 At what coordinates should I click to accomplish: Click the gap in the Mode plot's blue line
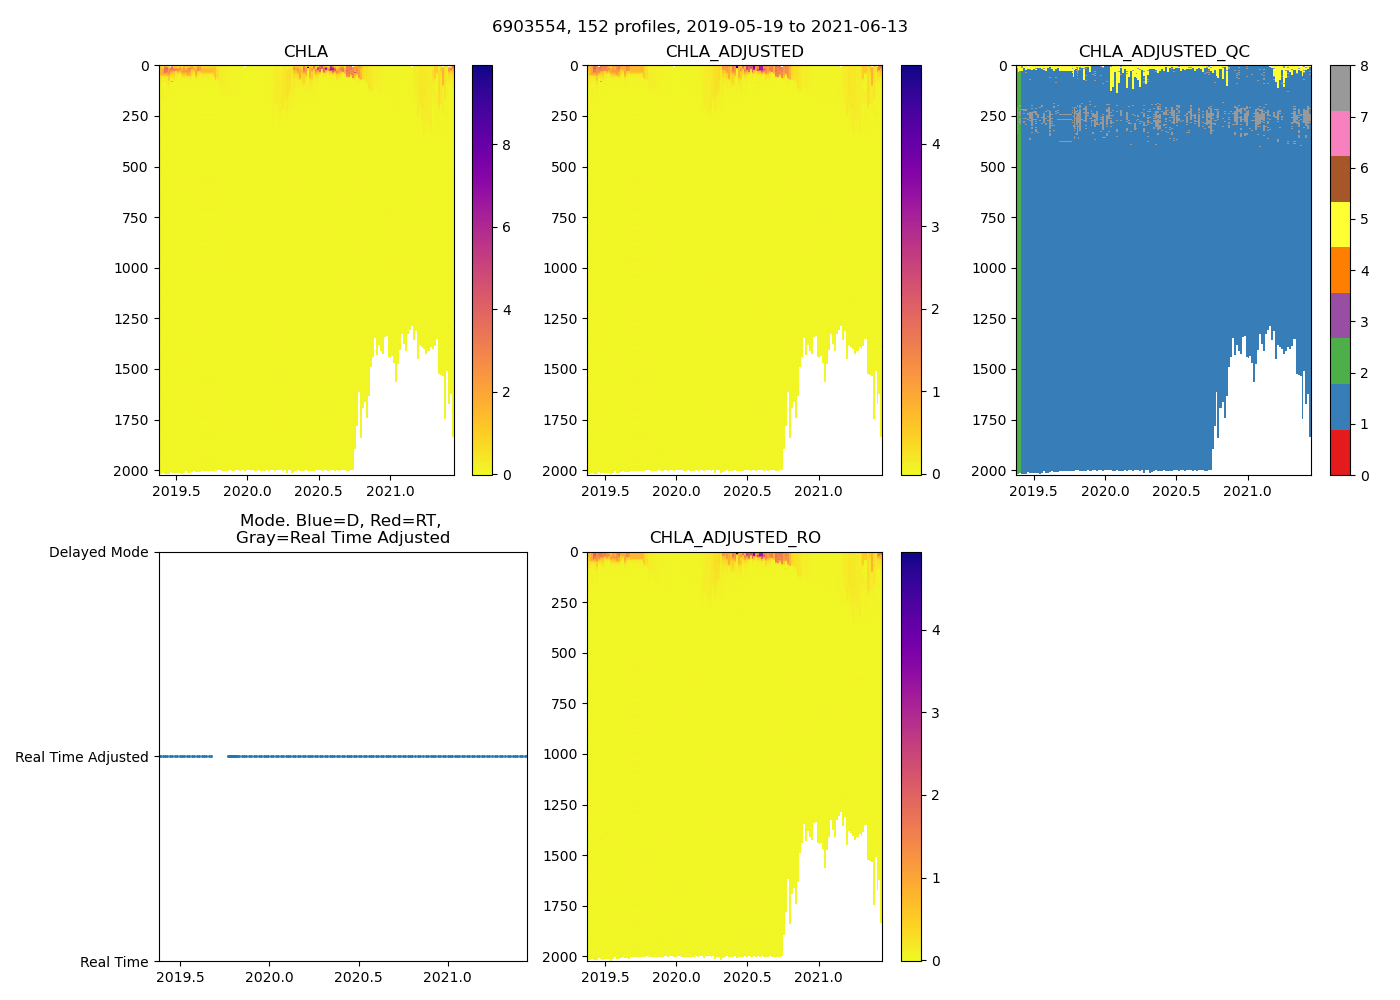point(220,757)
